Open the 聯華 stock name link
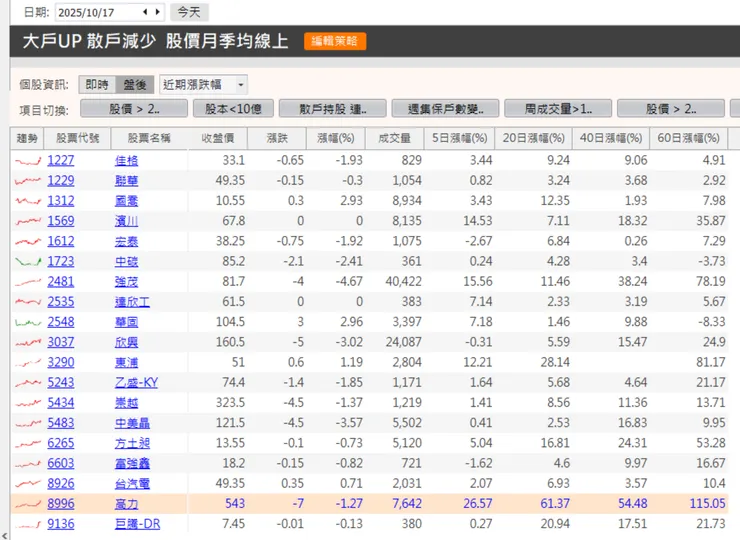 point(126,181)
